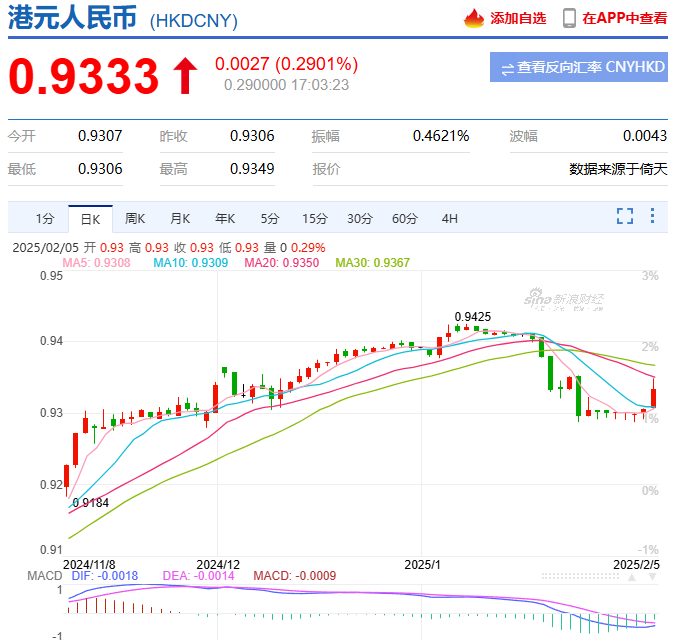685x640 pixels.
Task: Select the 30分 chart tab
Action: pos(360,218)
